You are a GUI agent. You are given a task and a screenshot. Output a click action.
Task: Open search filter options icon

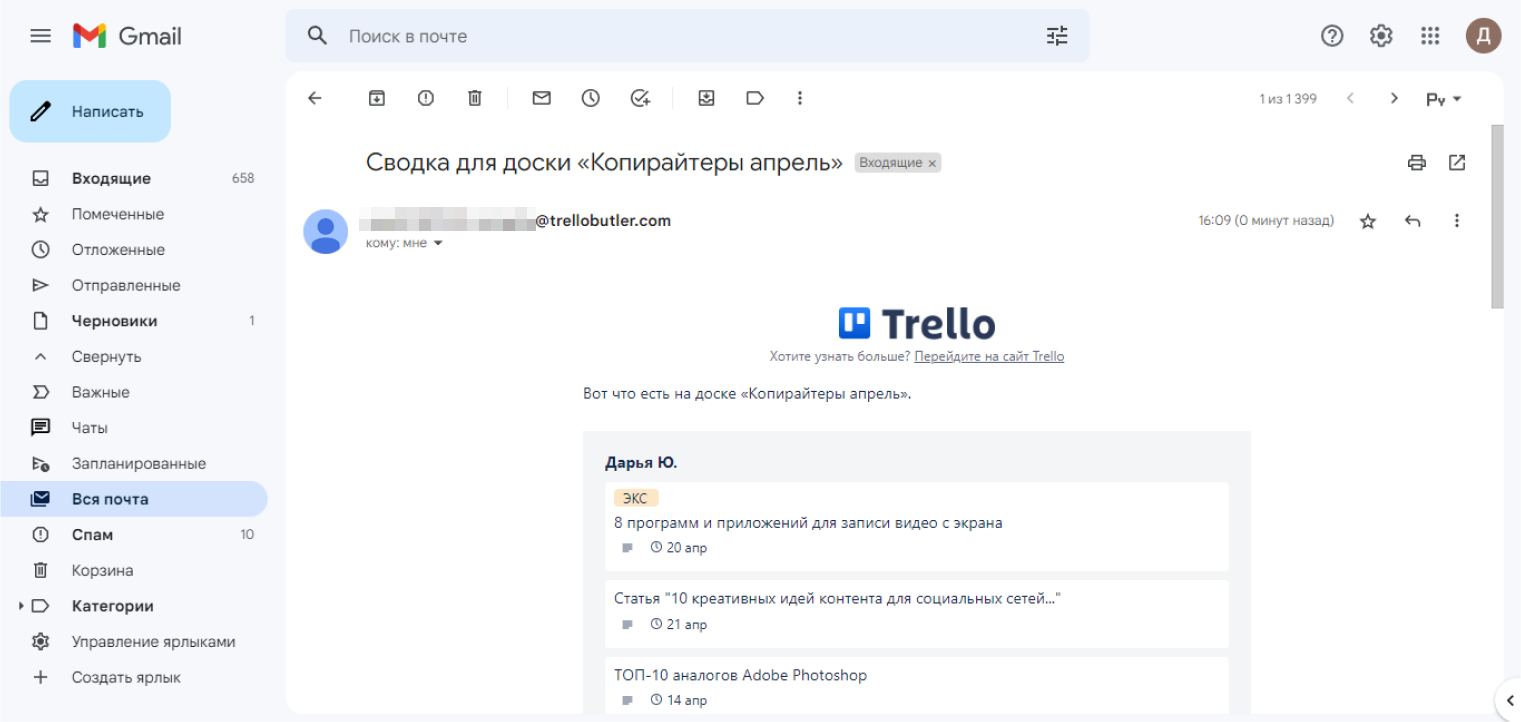tap(1057, 36)
